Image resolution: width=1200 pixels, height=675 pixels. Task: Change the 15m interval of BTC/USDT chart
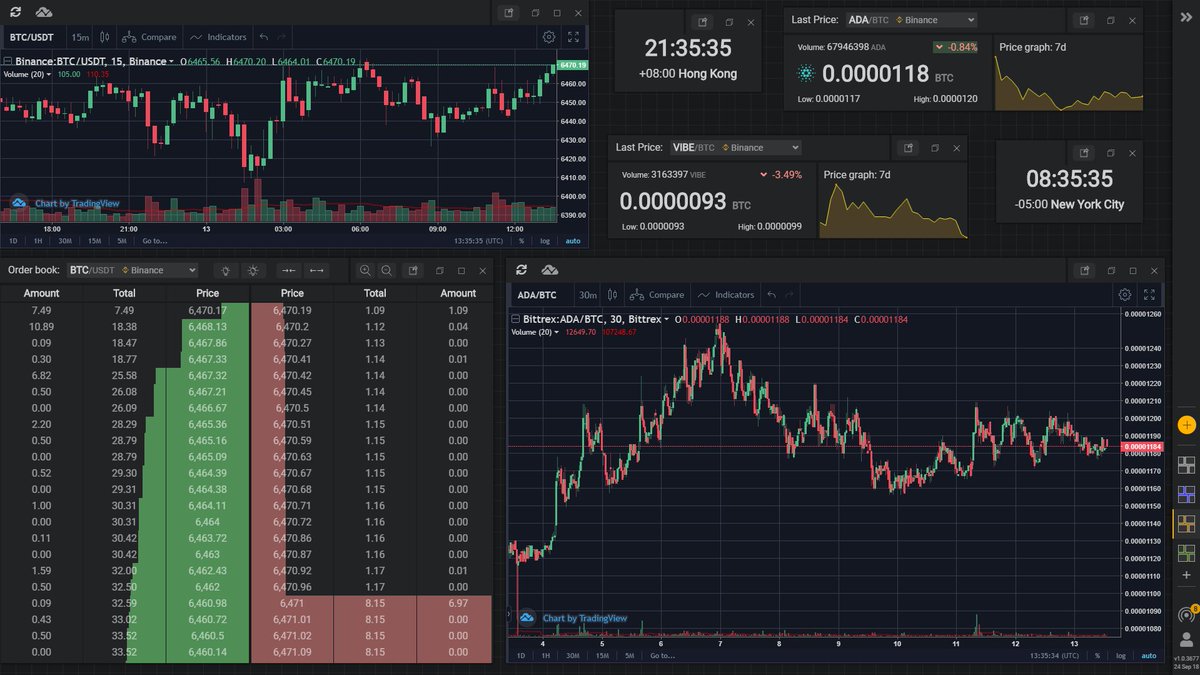(80, 37)
